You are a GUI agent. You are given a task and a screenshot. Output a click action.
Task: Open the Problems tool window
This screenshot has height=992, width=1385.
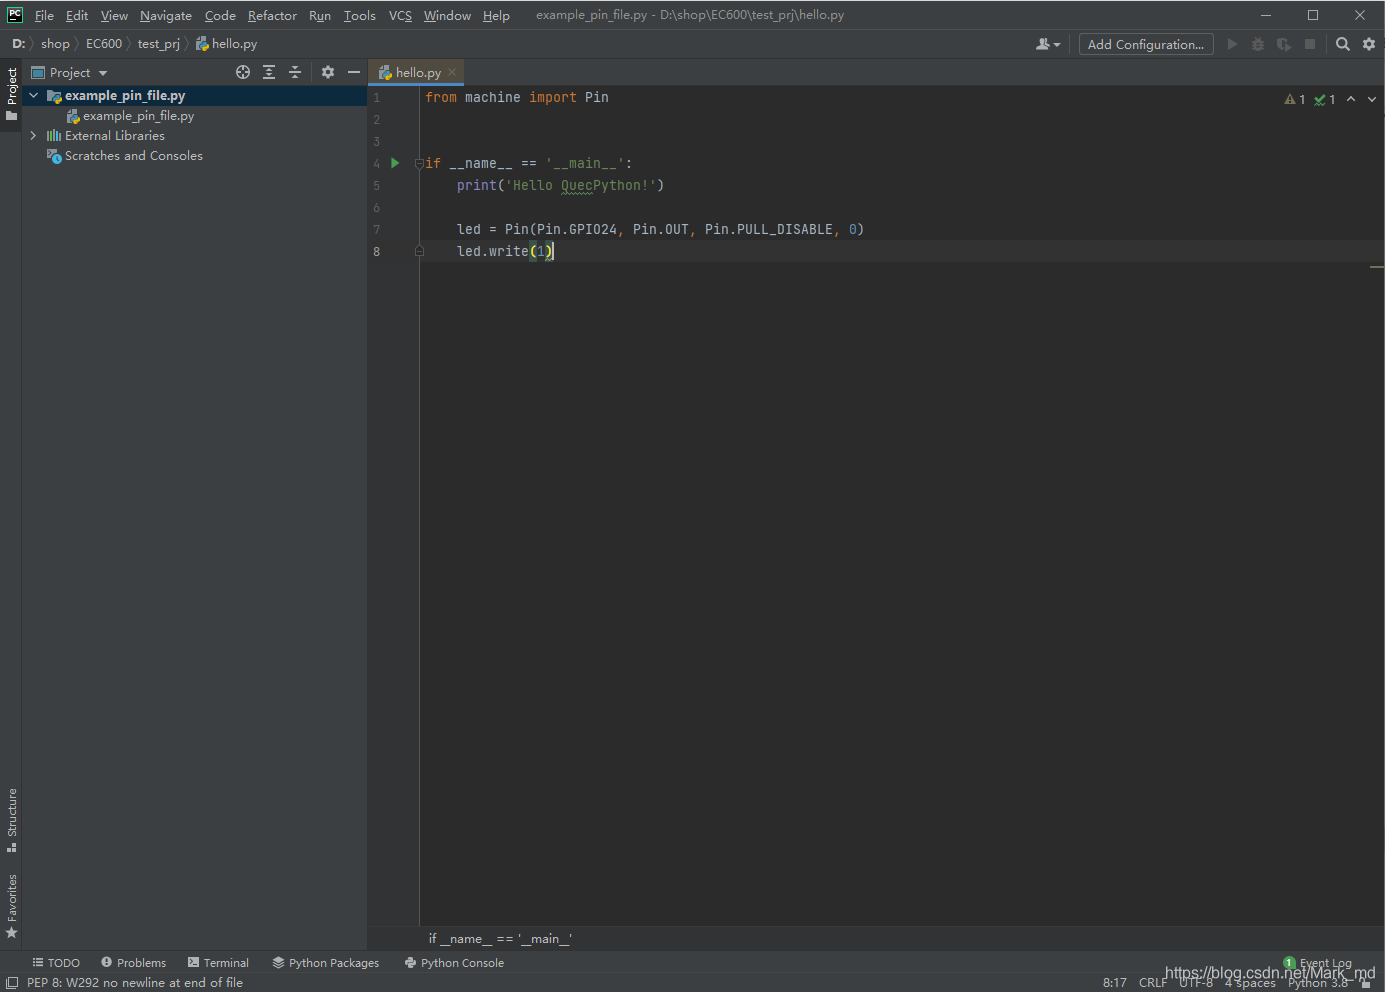[134, 963]
